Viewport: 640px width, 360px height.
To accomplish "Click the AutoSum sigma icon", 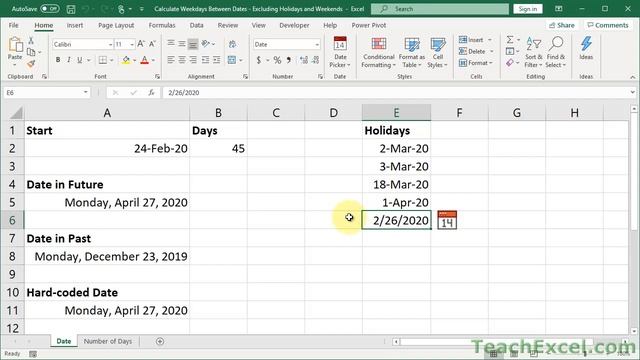I will 510,40.
